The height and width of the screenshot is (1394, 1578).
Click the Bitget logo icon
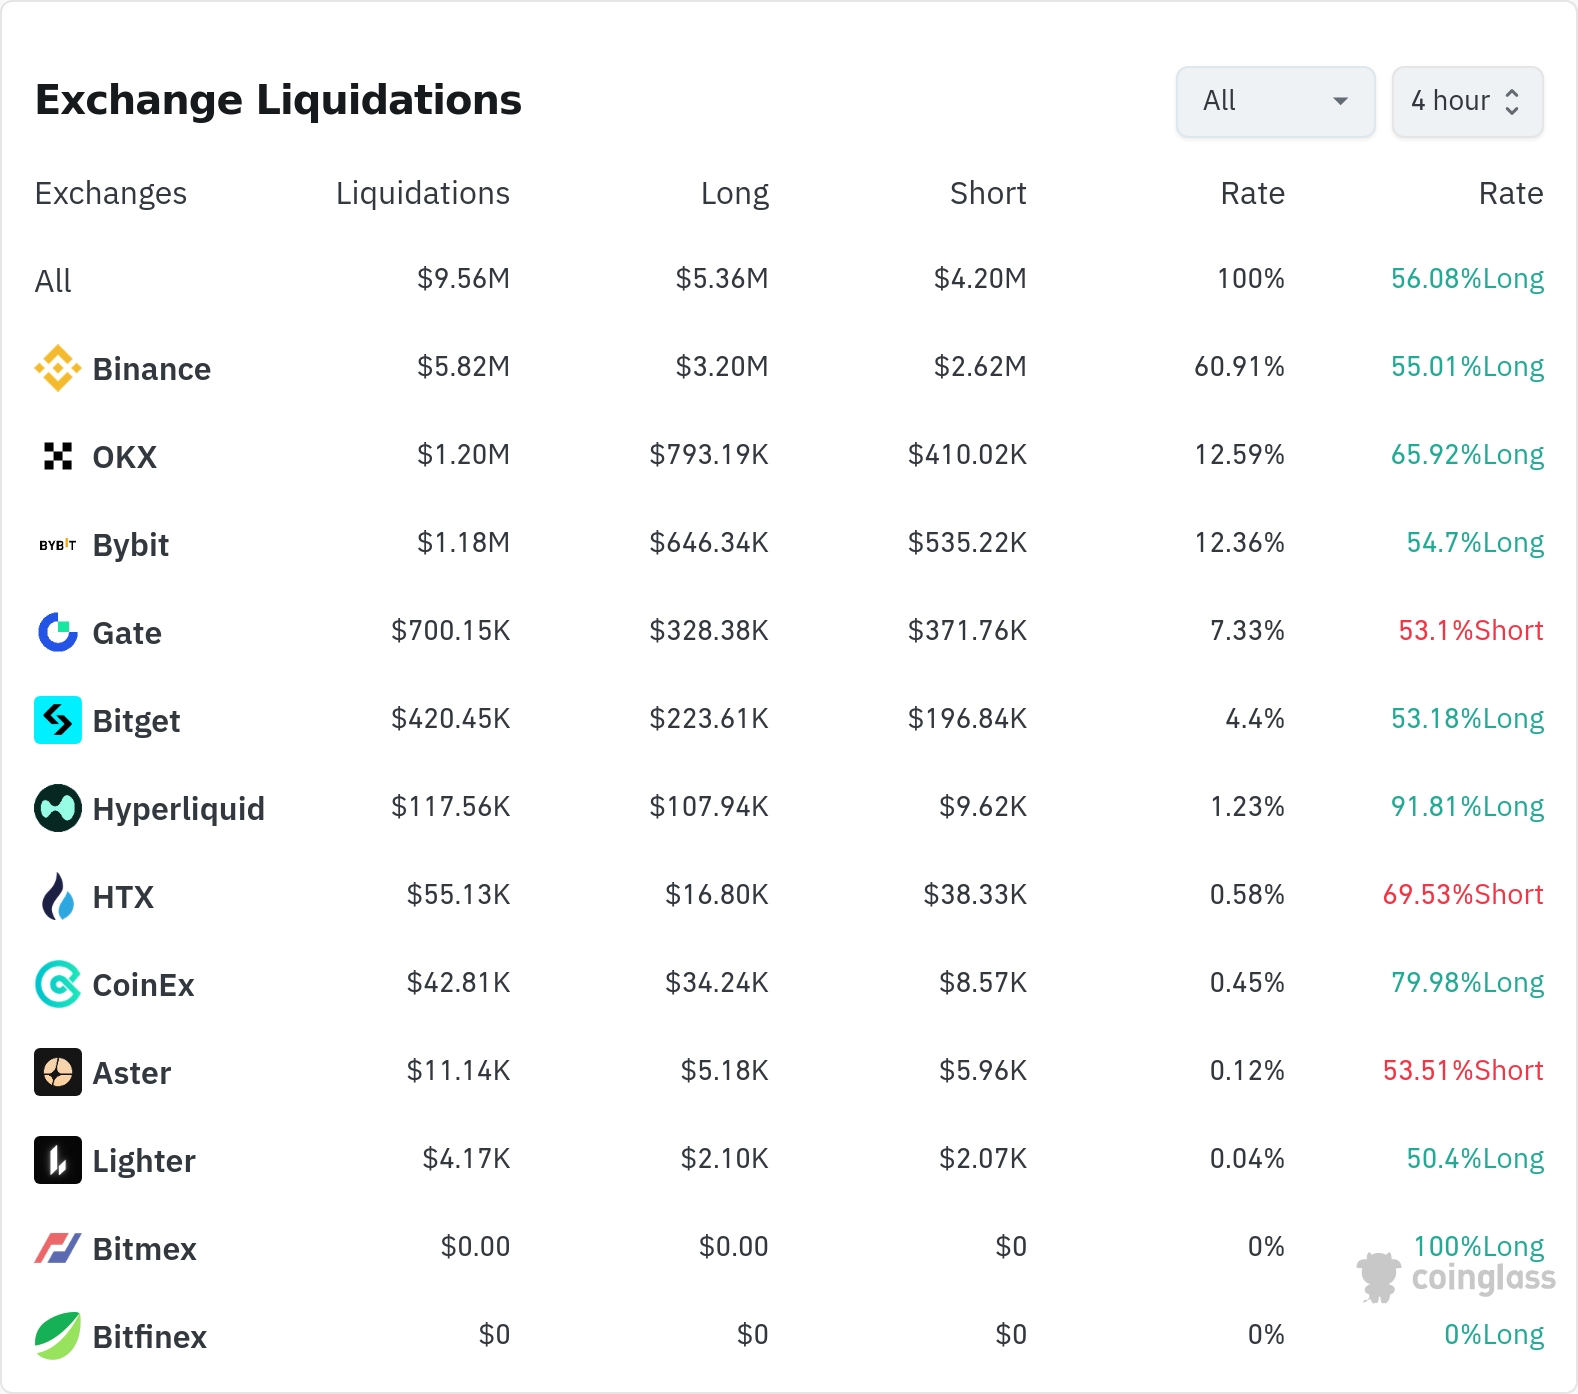click(x=58, y=720)
